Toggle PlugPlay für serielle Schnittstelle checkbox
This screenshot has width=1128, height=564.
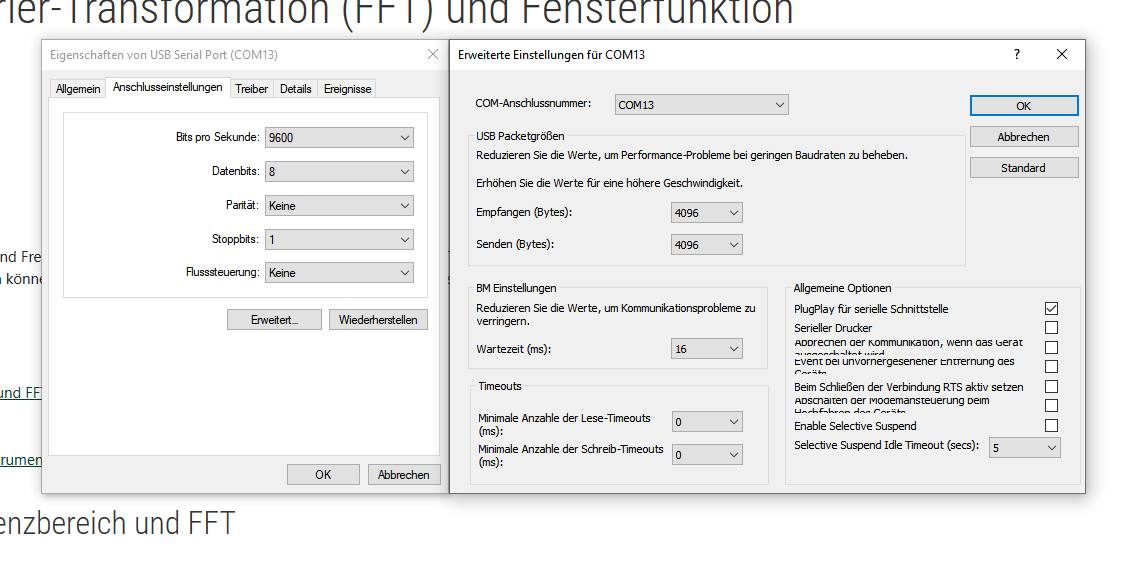click(x=1051, y=309)
